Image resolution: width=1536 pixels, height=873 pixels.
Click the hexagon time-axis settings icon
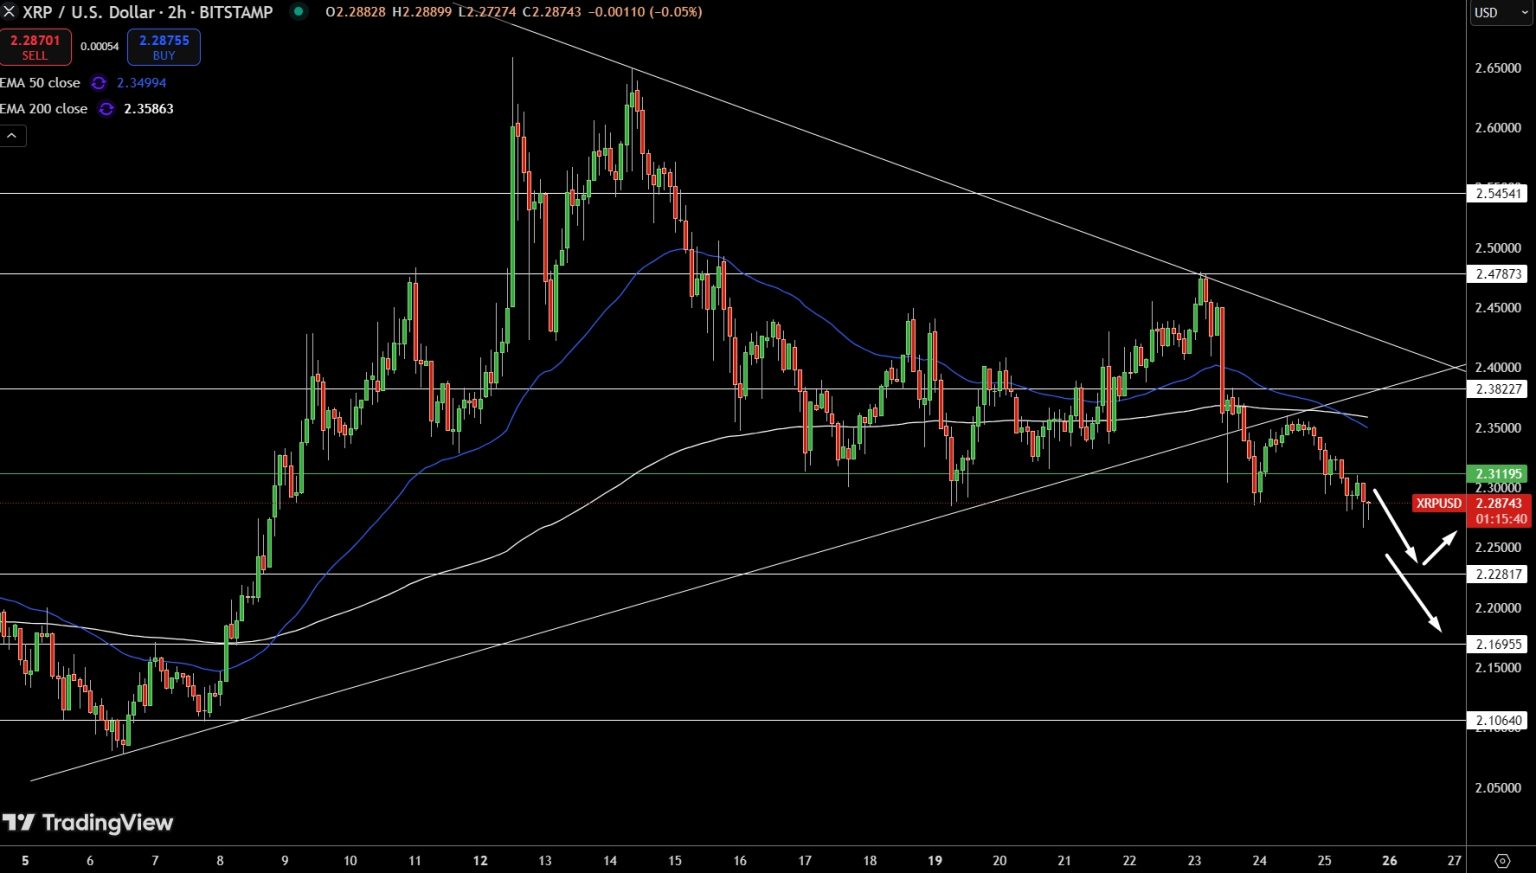point(1501,860)
